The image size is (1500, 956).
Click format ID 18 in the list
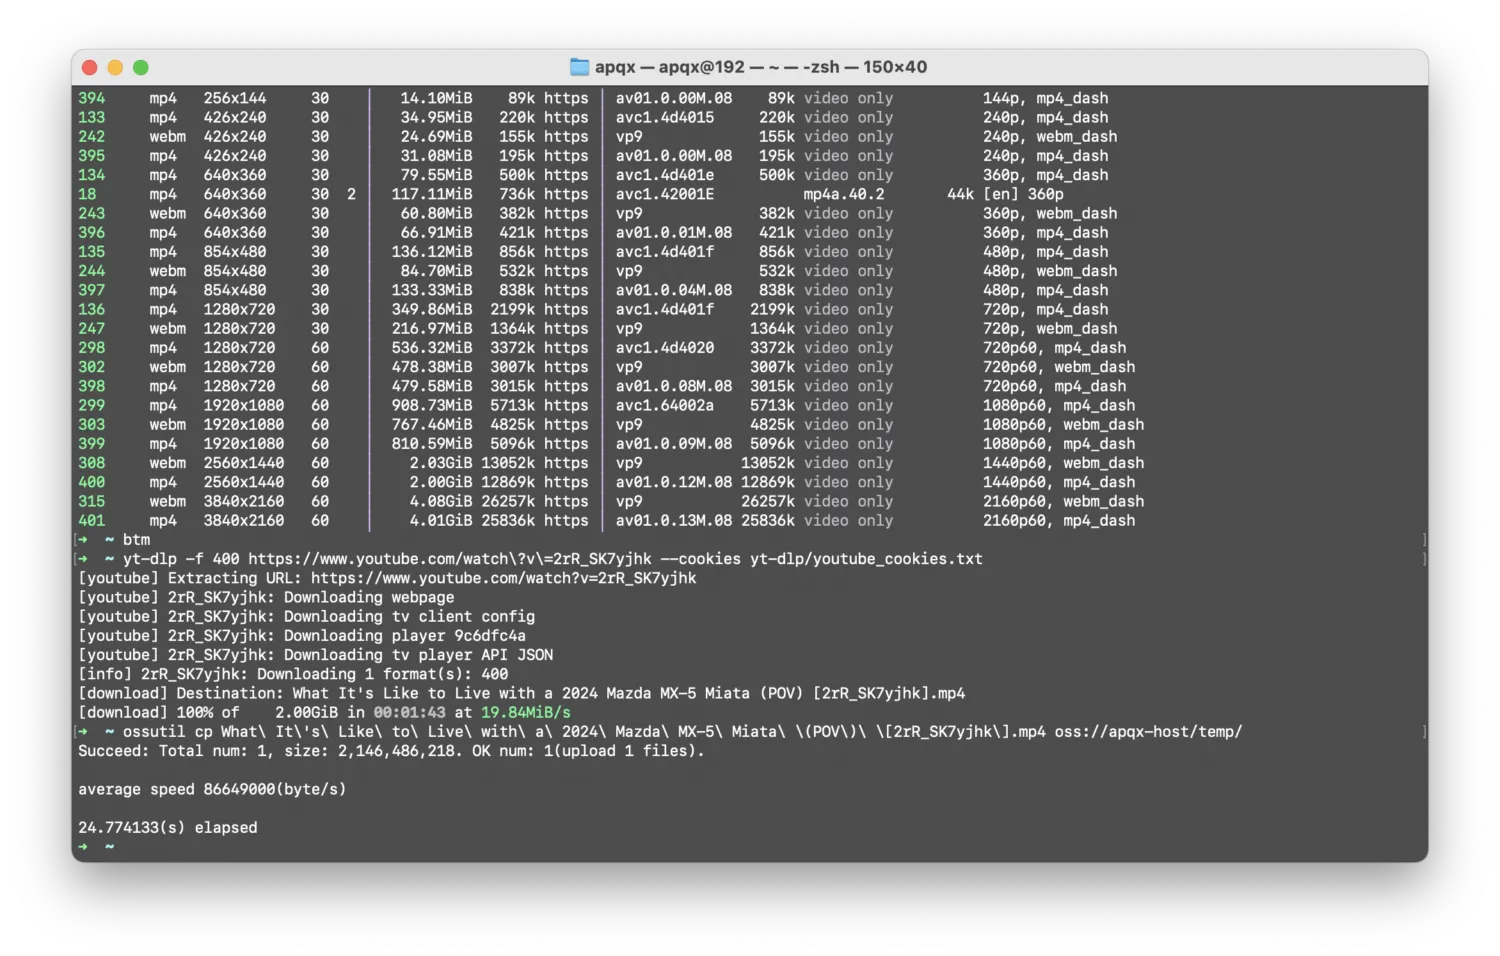coord(87,194)
